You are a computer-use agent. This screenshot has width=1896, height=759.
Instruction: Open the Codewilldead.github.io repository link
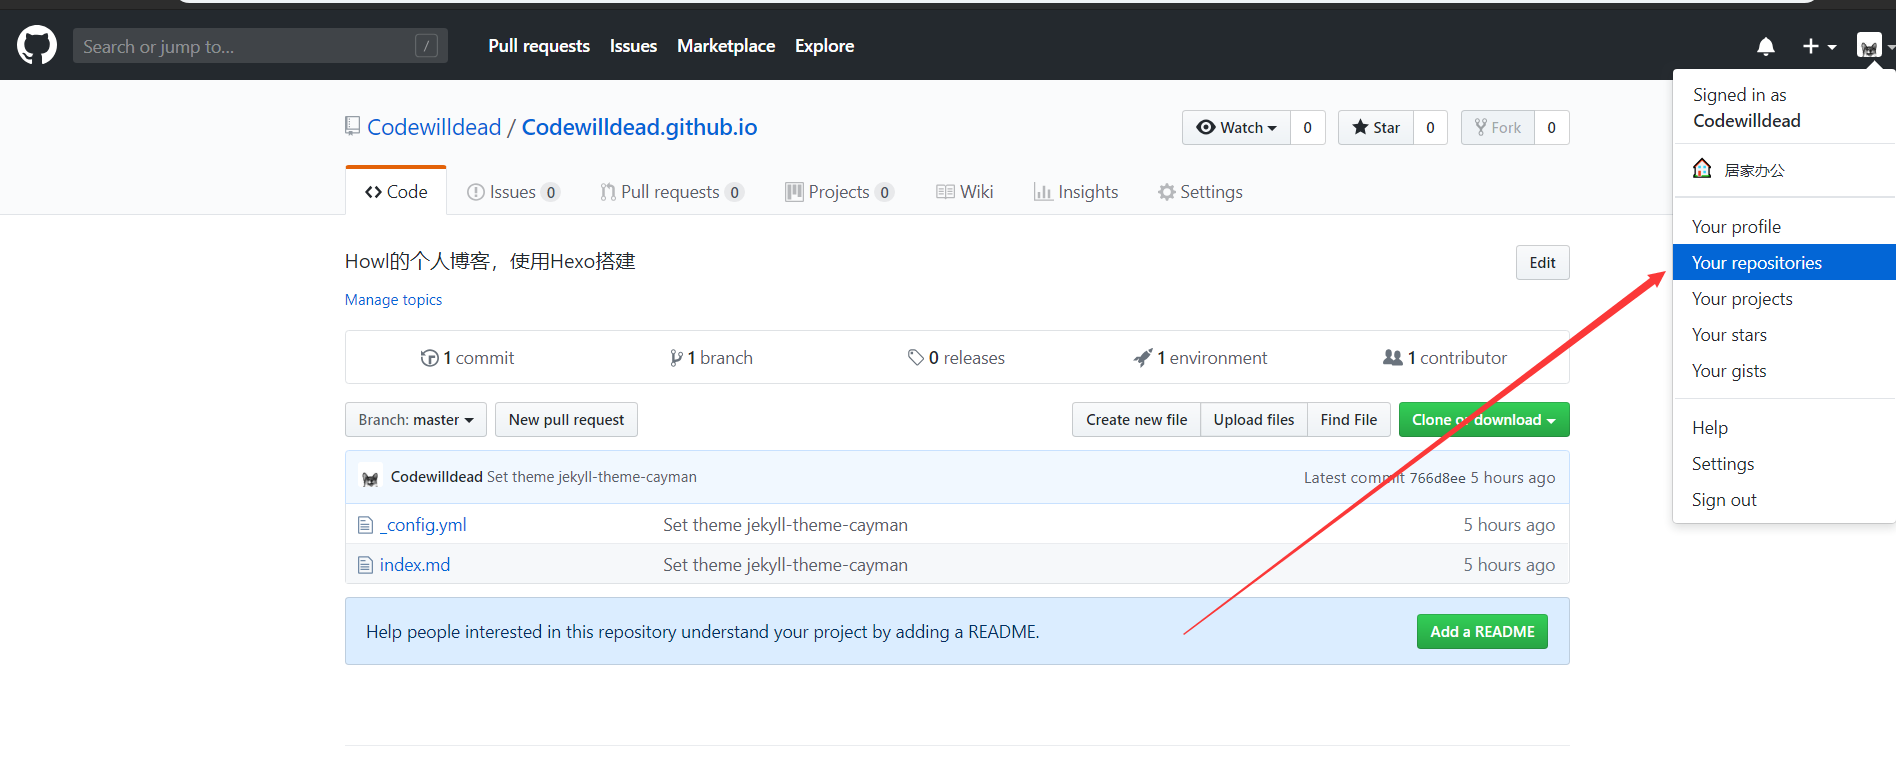tap(639, 127)
